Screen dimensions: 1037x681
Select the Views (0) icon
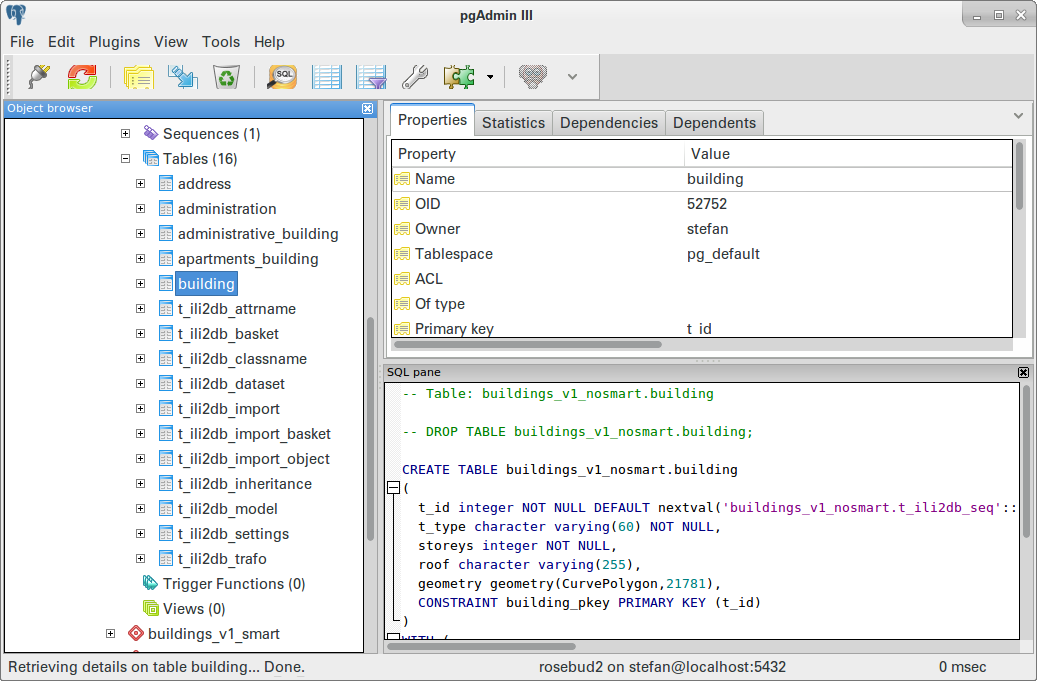pos(151,608)
